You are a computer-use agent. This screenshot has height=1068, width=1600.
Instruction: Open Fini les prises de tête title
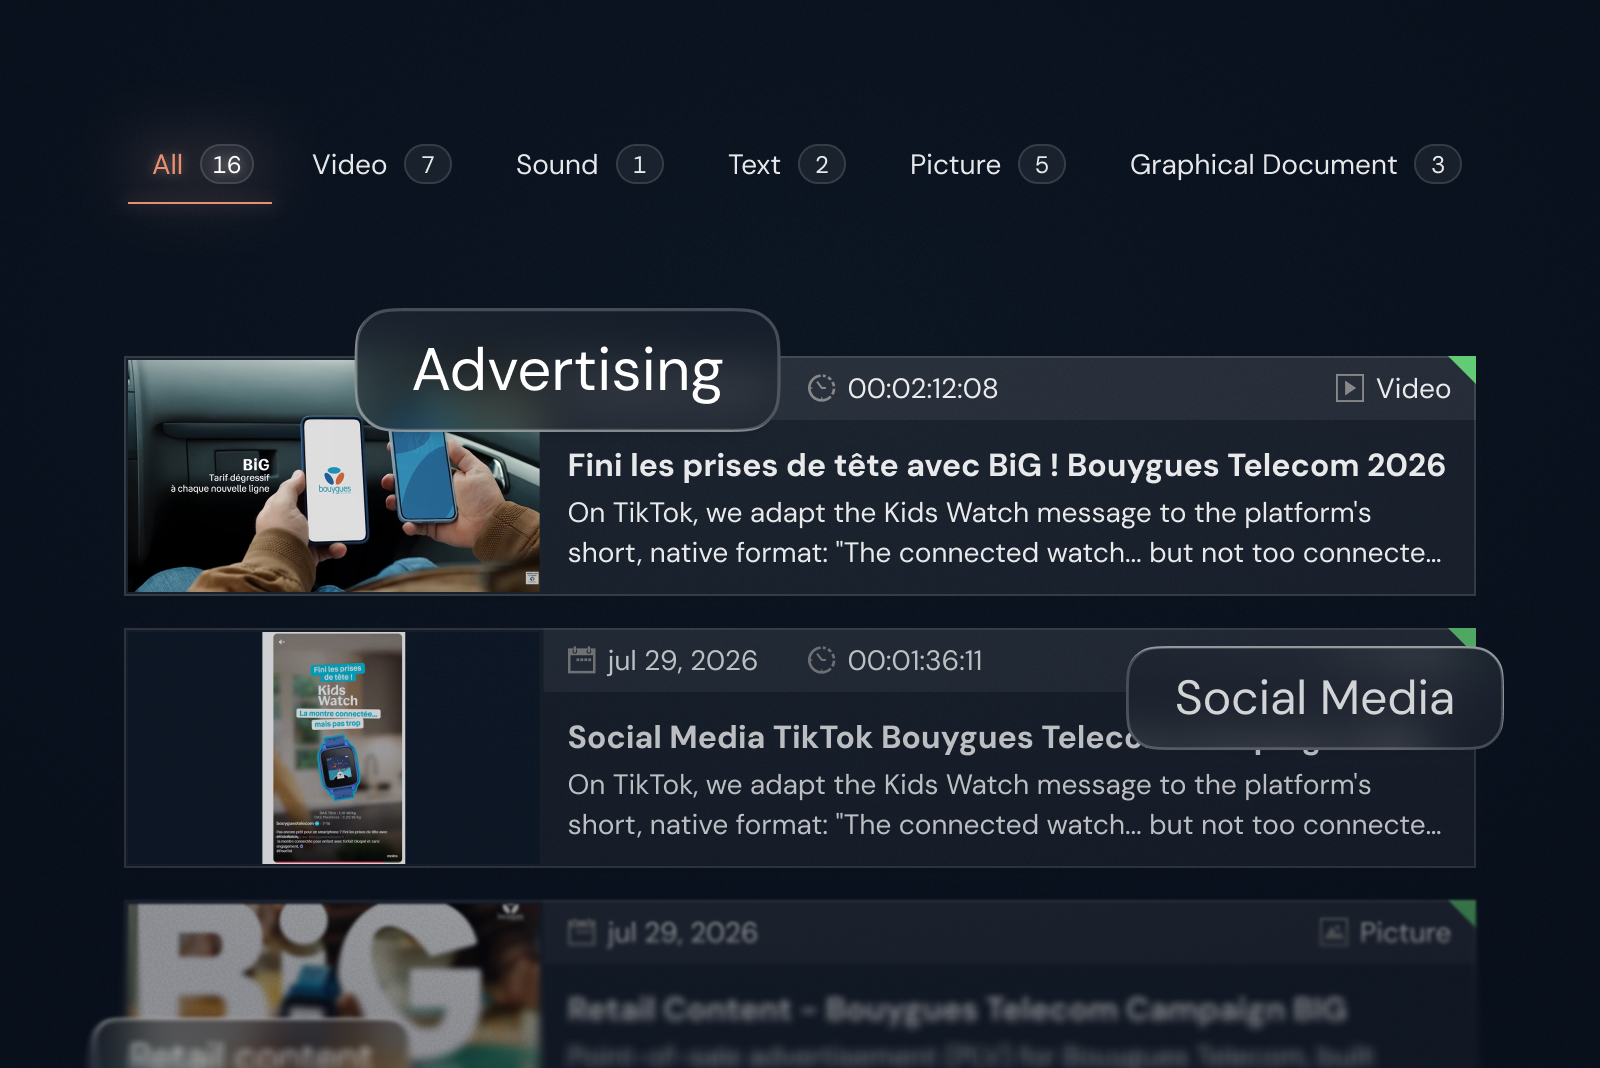(x=1006, y=465)
